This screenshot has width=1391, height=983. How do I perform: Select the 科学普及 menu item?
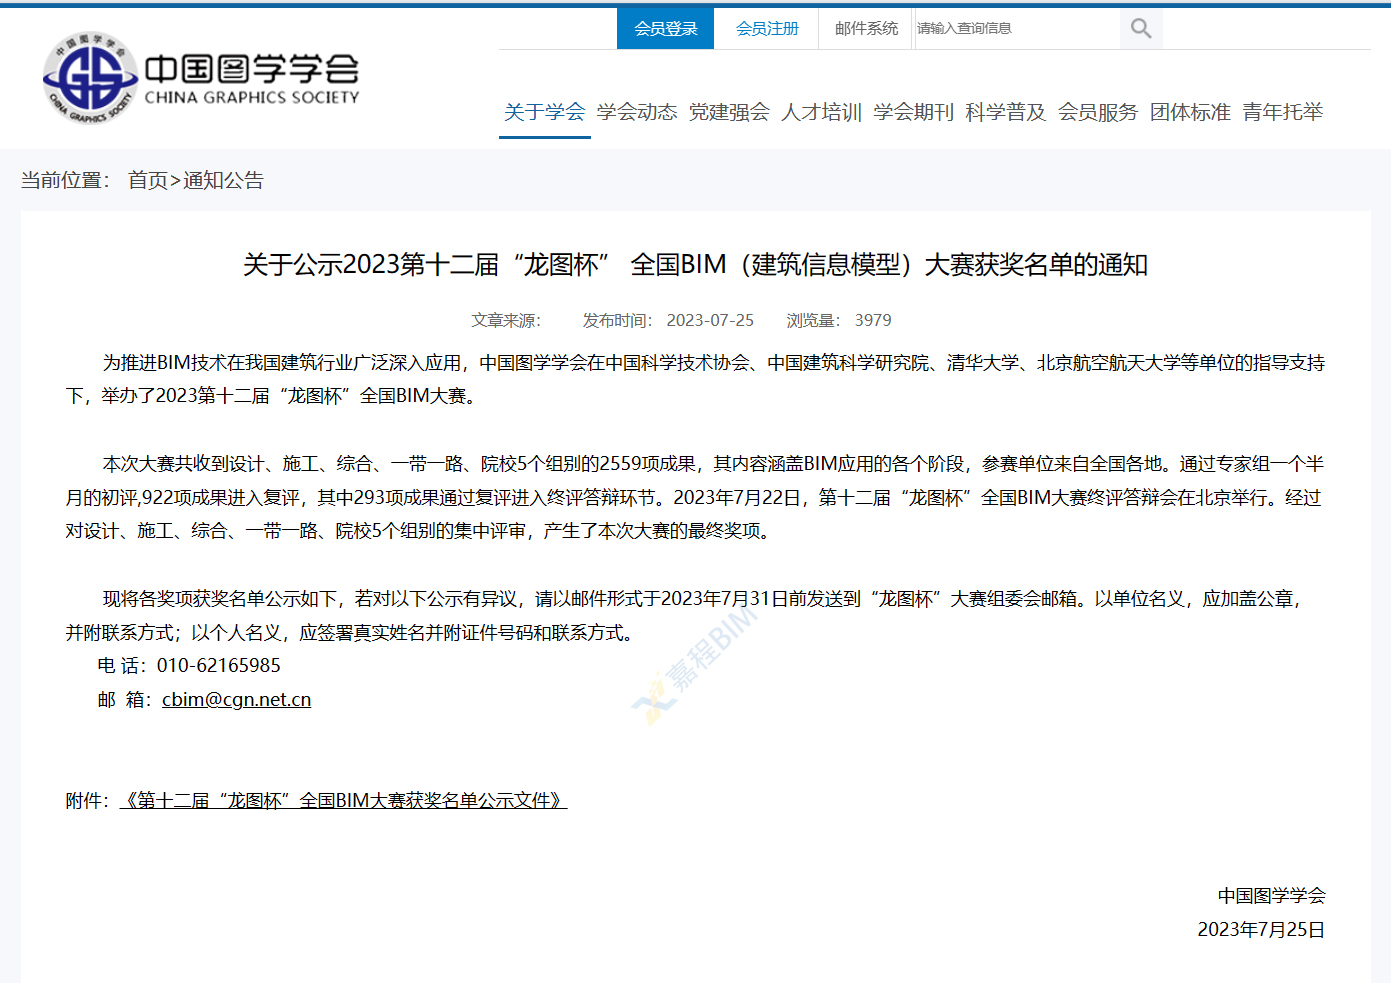tap(1006, 112)
